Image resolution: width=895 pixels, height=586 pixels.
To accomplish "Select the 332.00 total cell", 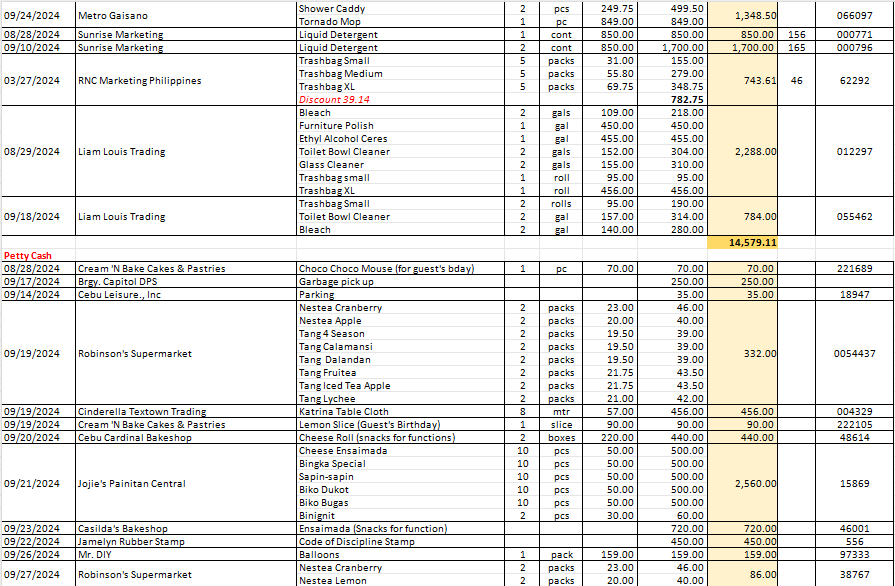I will 742,353.
